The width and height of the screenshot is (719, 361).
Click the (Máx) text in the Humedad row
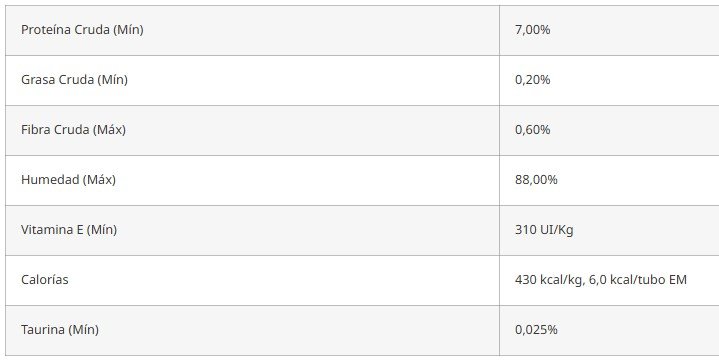click(x=99, y=180)
